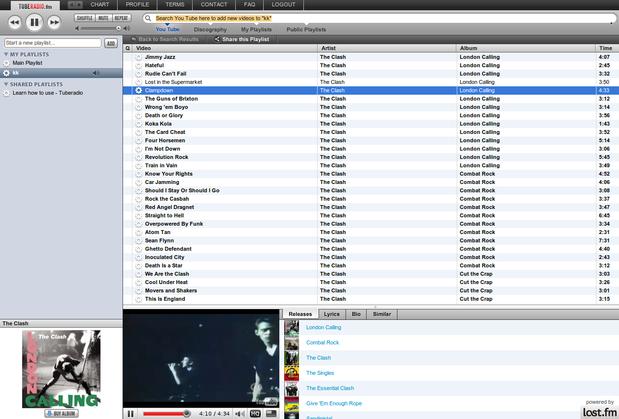
Task: Click the video player volume icon
Action: coord(239,413)
